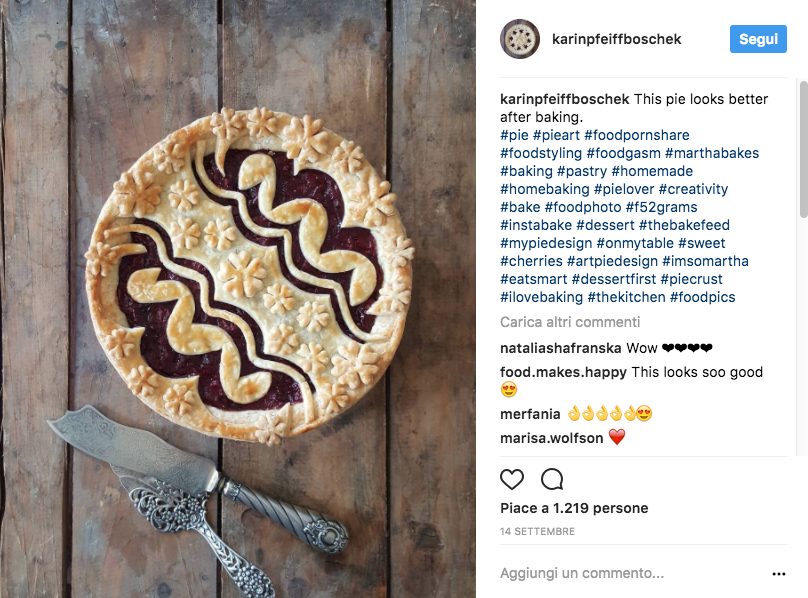Like the post with the heart icon
Image resolution: width=808 pixels, height=598 pixels.
coord(512,479)
